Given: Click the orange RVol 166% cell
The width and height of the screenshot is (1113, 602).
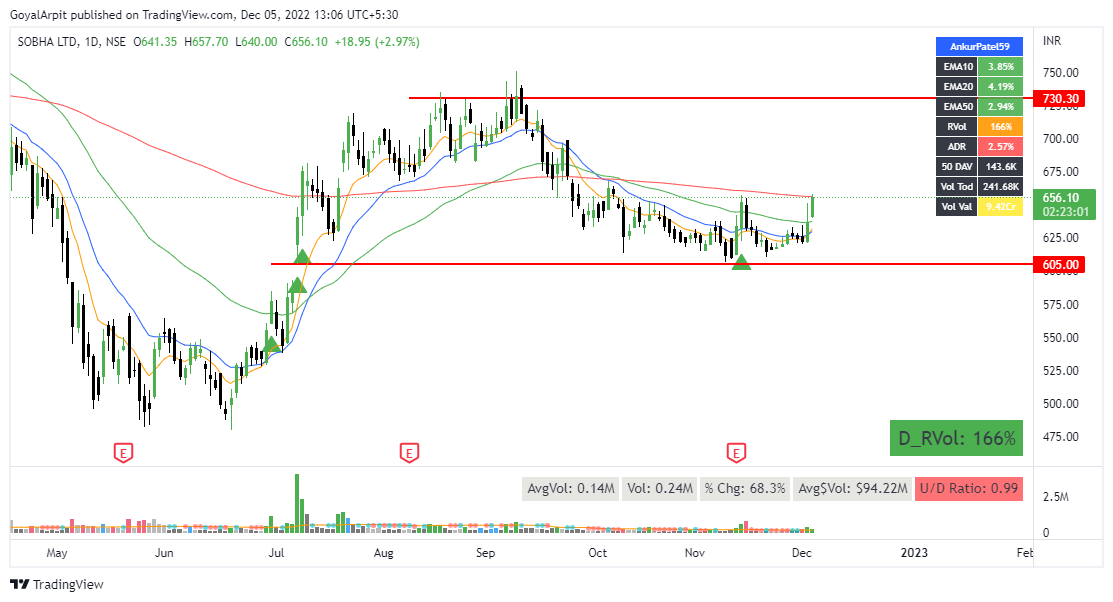Looking at the screenshot, I should pos(1001,126).
